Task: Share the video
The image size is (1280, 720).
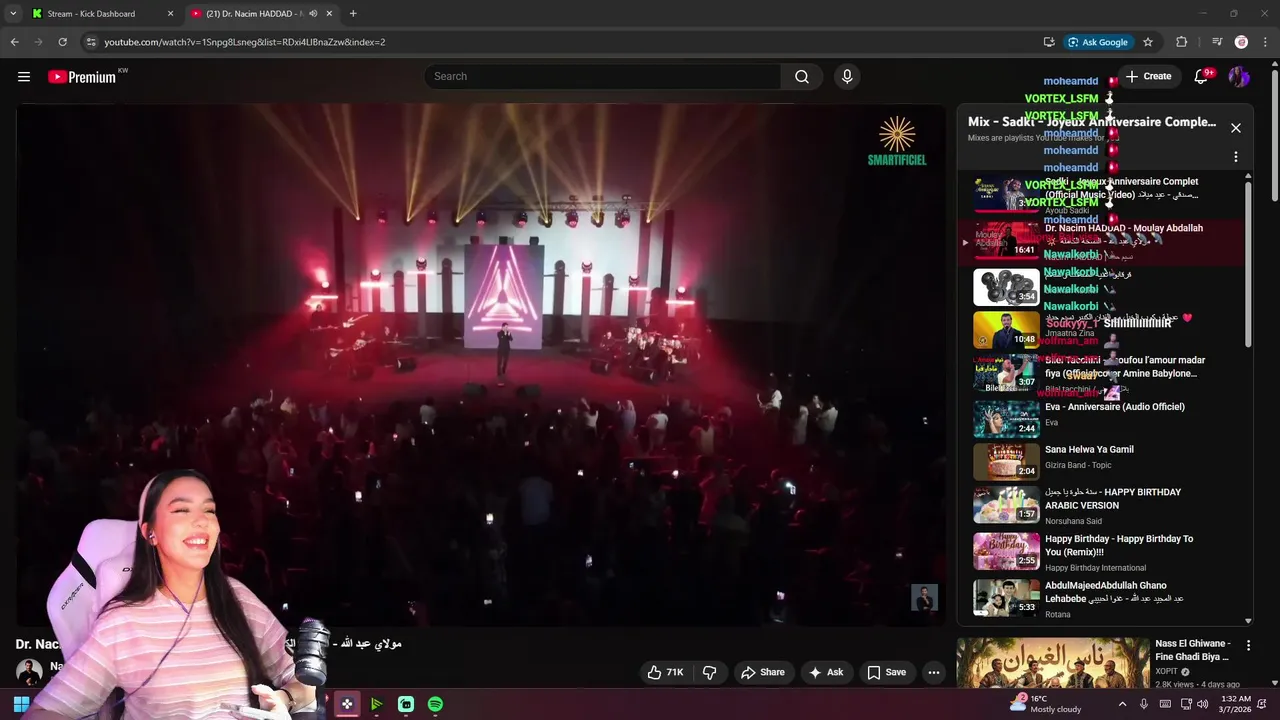Action: click(x=762, y=672)
